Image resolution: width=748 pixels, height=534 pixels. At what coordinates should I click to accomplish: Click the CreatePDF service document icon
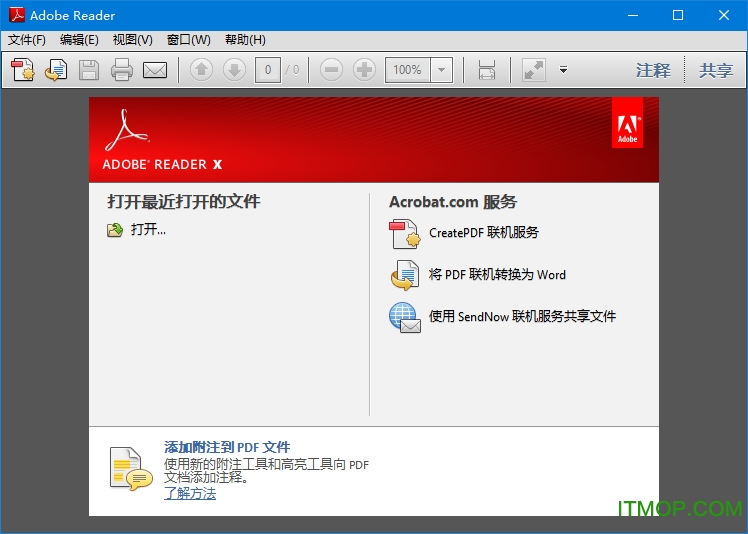click(x=405, y=234)
